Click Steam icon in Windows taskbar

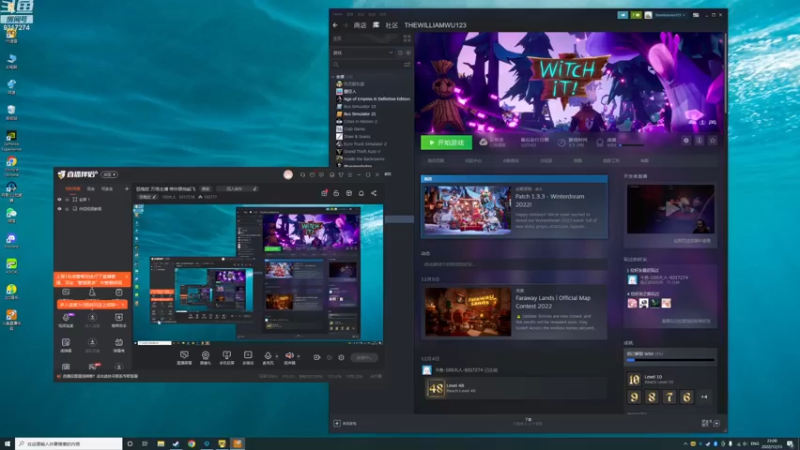point(176,443)
